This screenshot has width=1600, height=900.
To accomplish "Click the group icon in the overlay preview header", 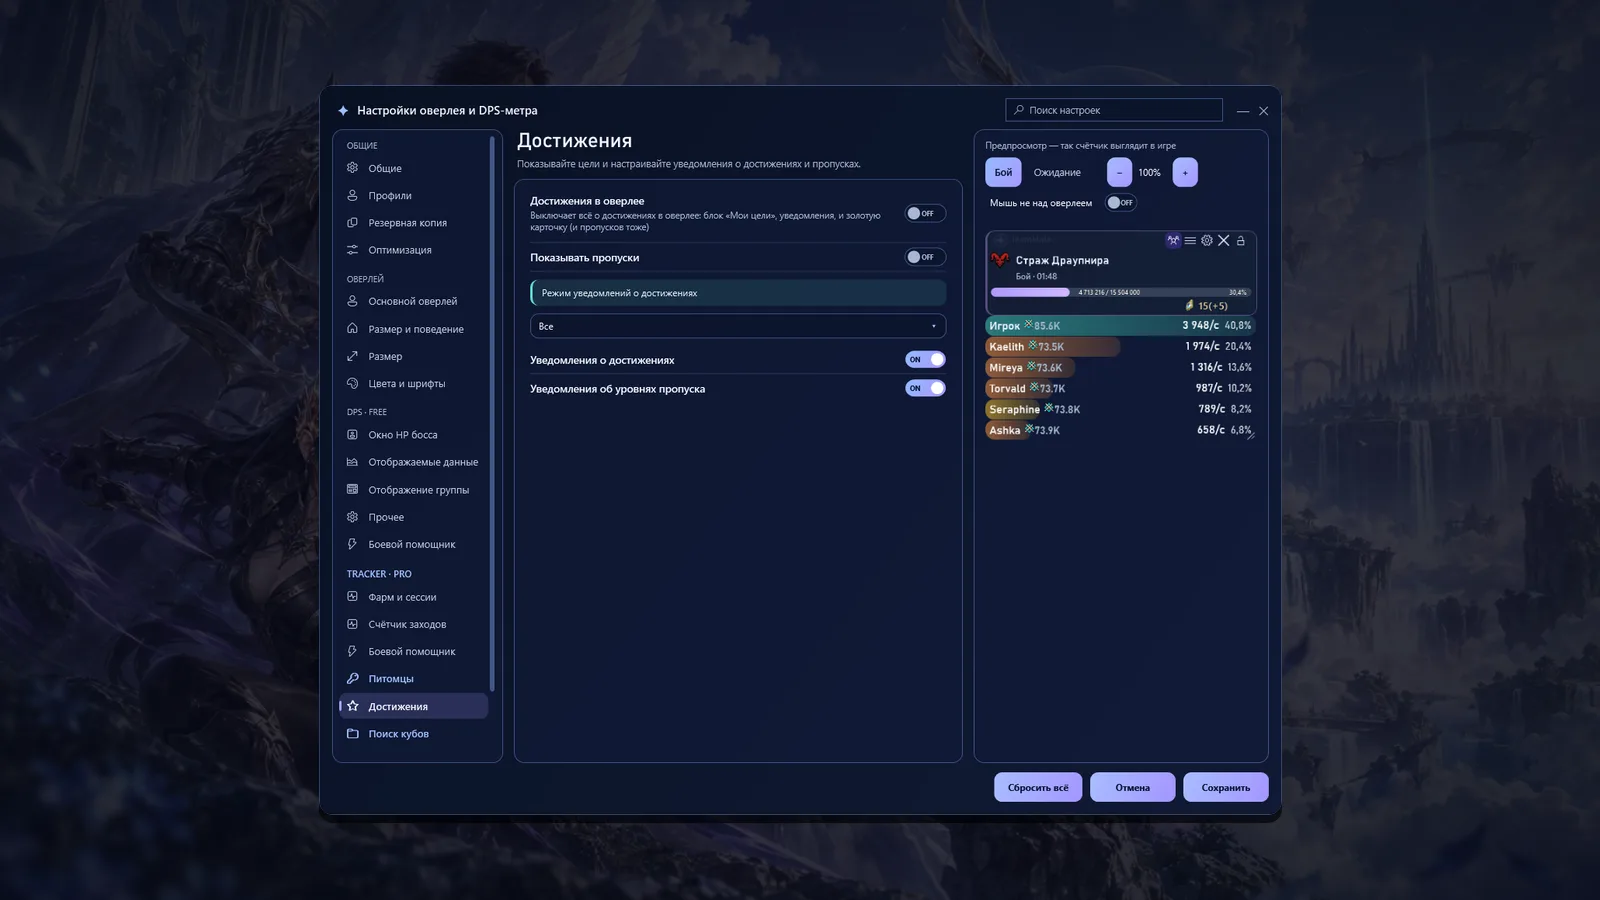I will pos(1173,241).
